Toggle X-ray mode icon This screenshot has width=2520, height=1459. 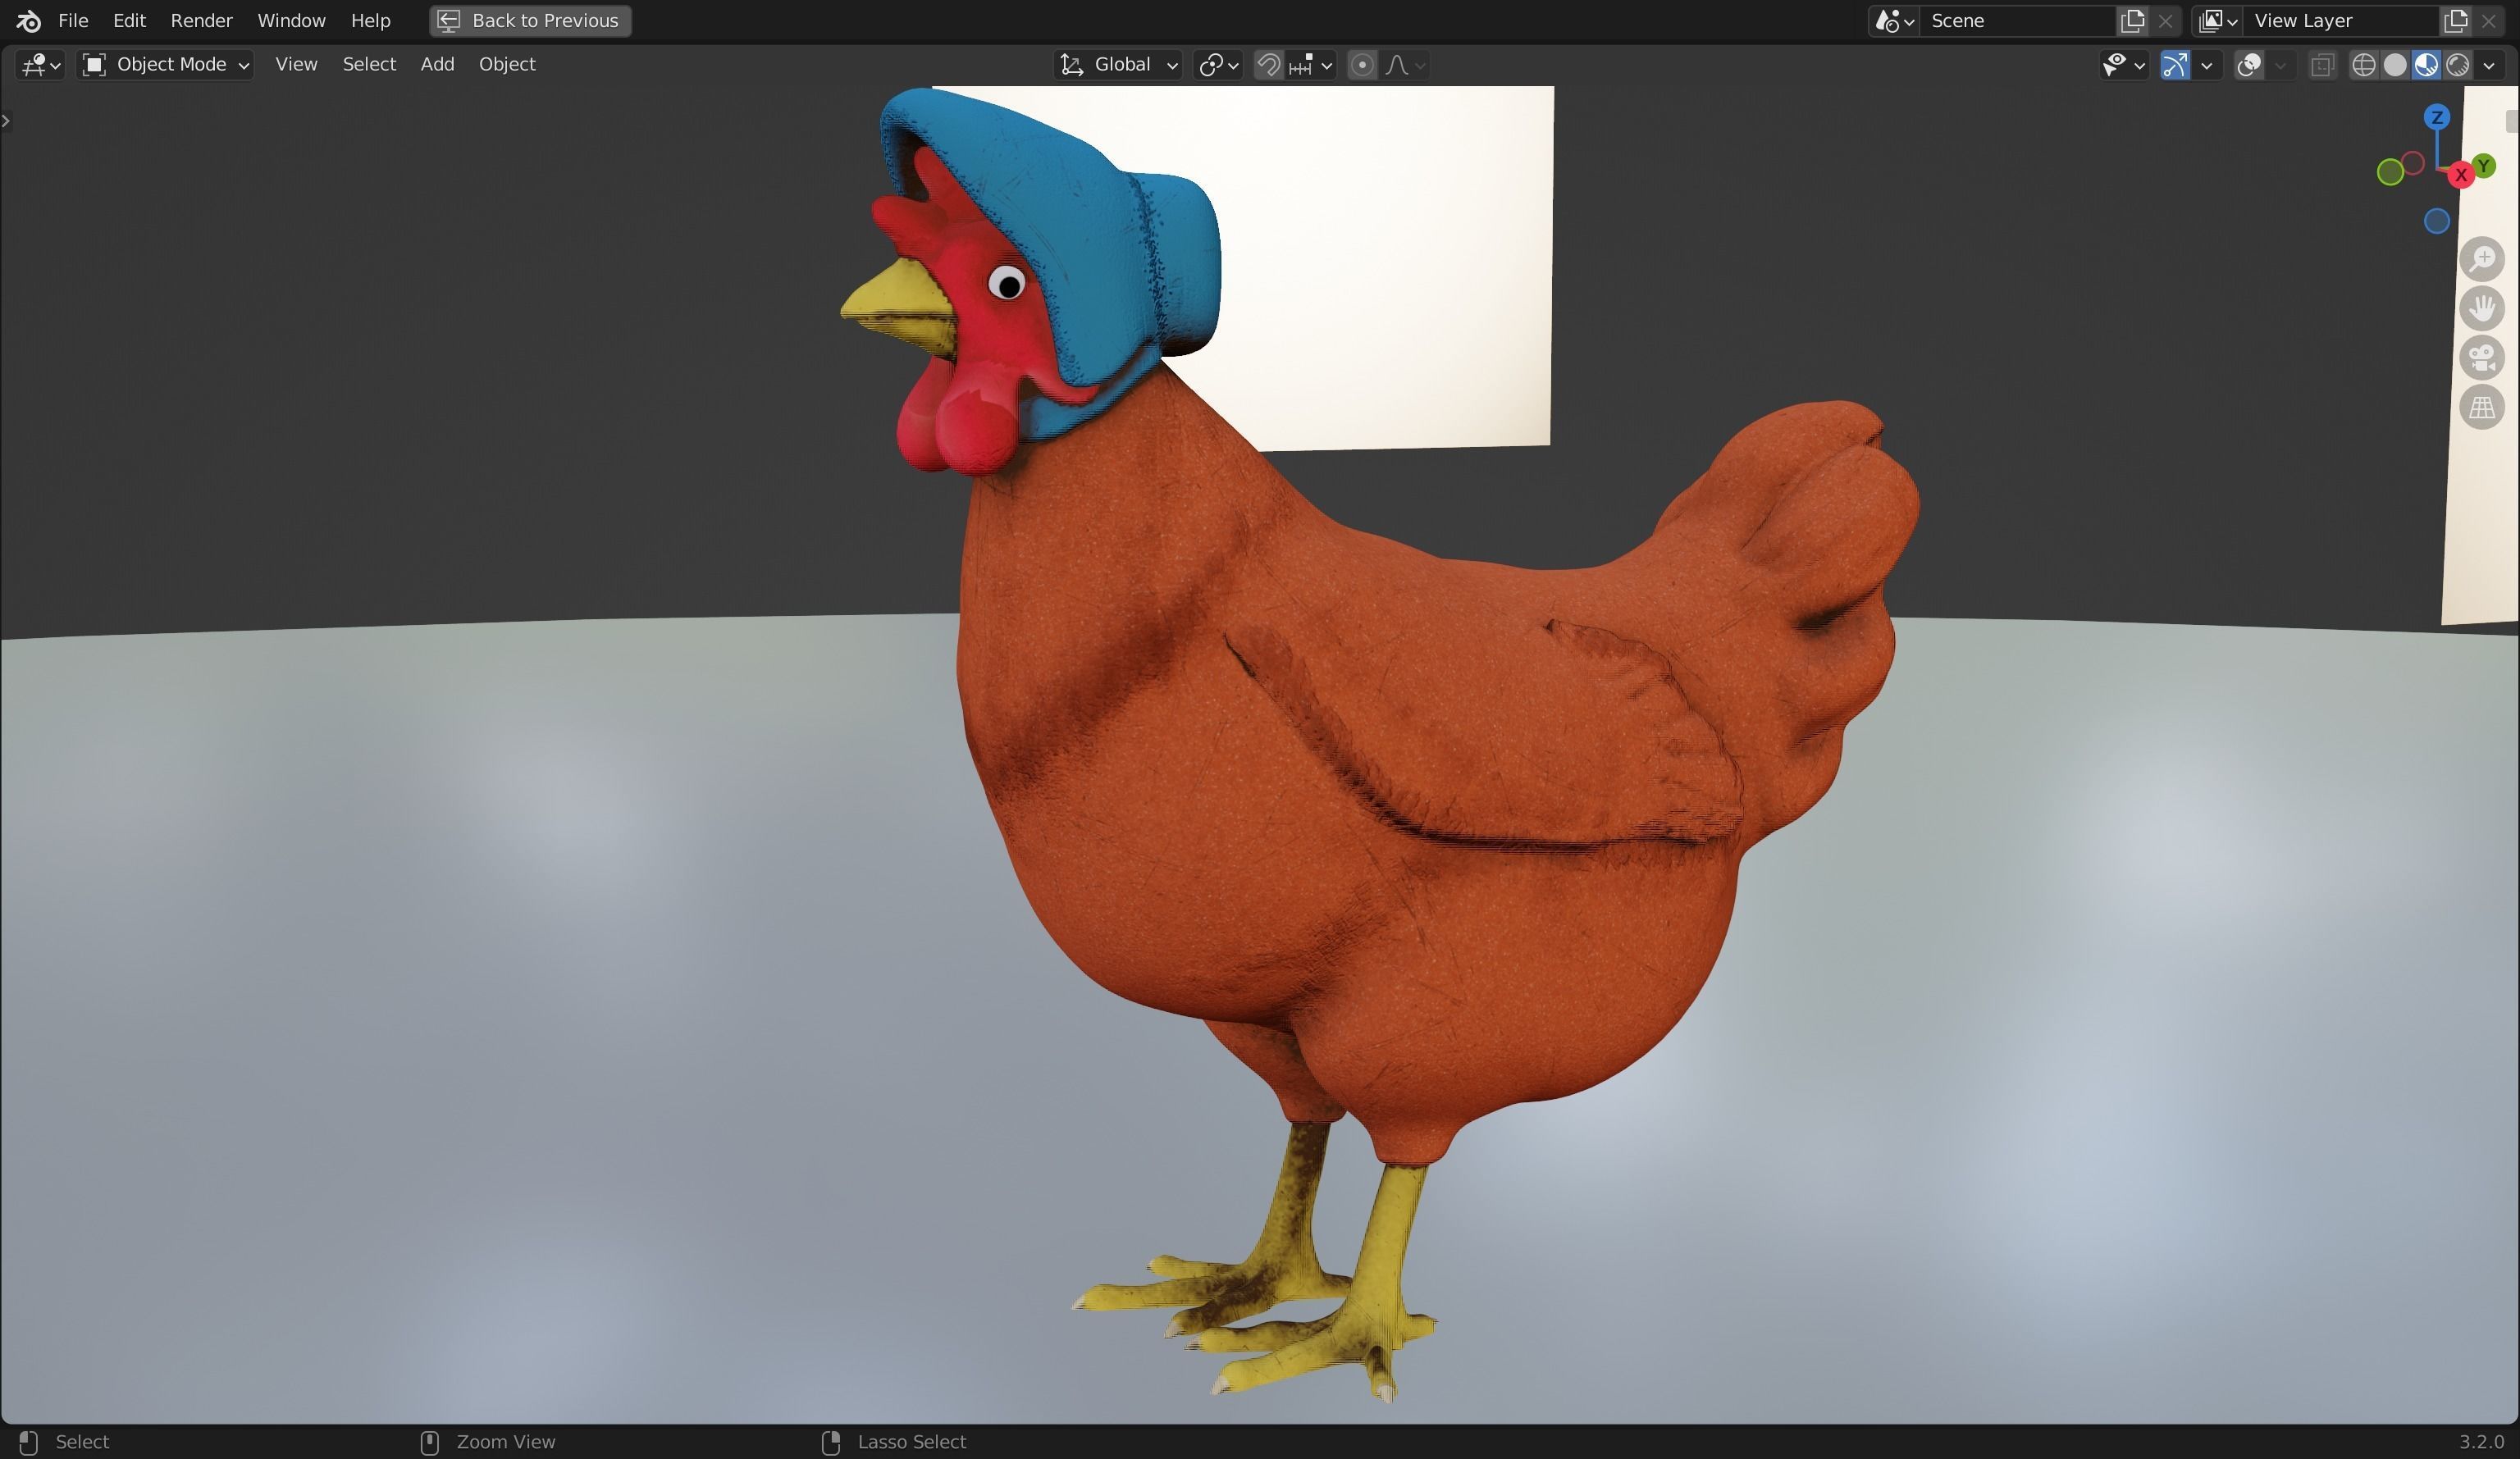pos(2322,65)
